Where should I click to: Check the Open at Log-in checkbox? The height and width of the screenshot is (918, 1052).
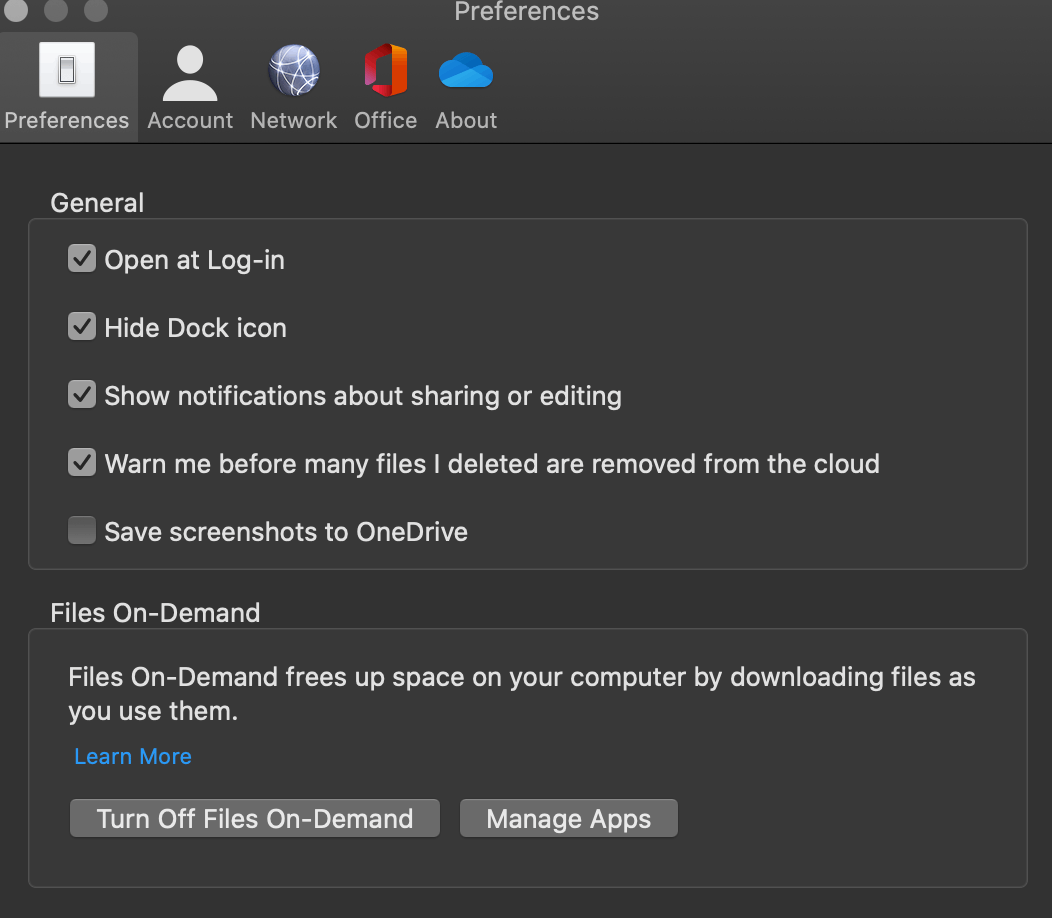pyautogui.click(x=81, y=258)
